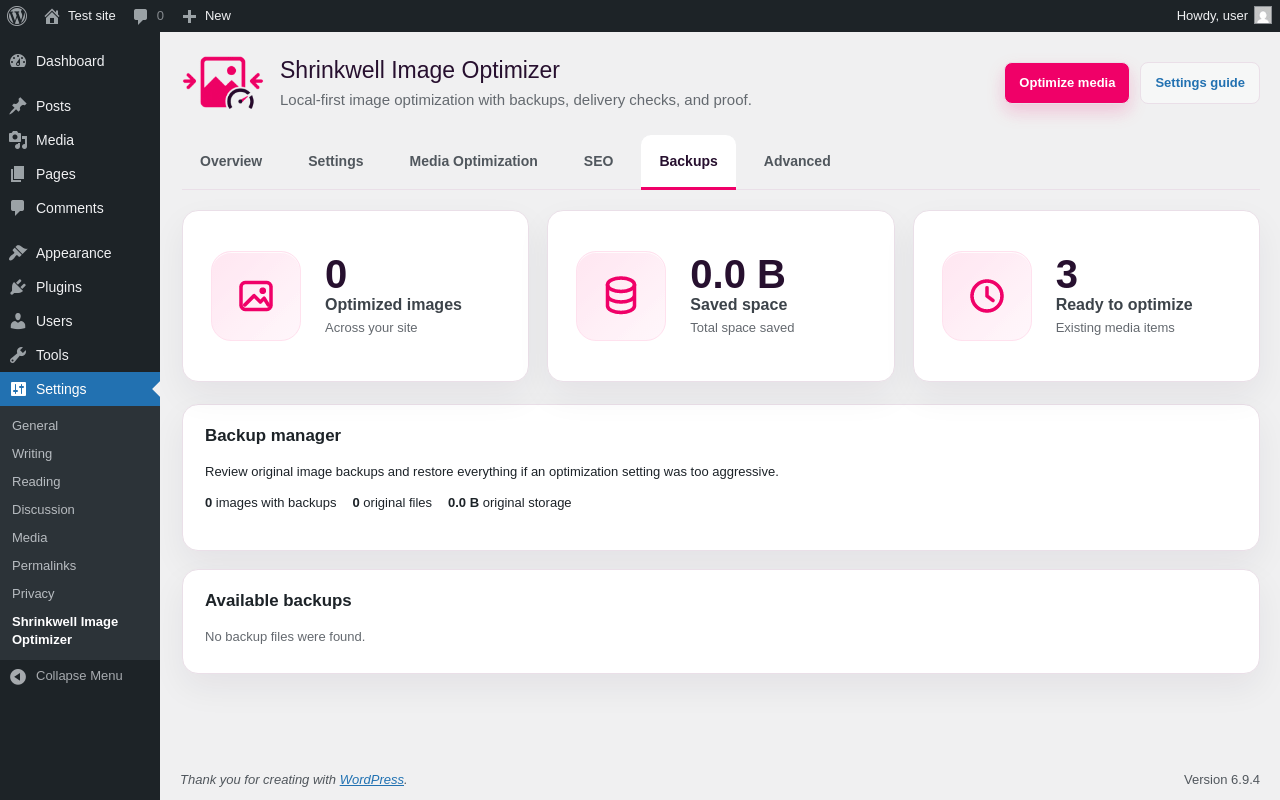Viewport: 1280px width, 800px height.
Task: Open the Appearance menu in sidebar
Action: (x=80, y=253)
